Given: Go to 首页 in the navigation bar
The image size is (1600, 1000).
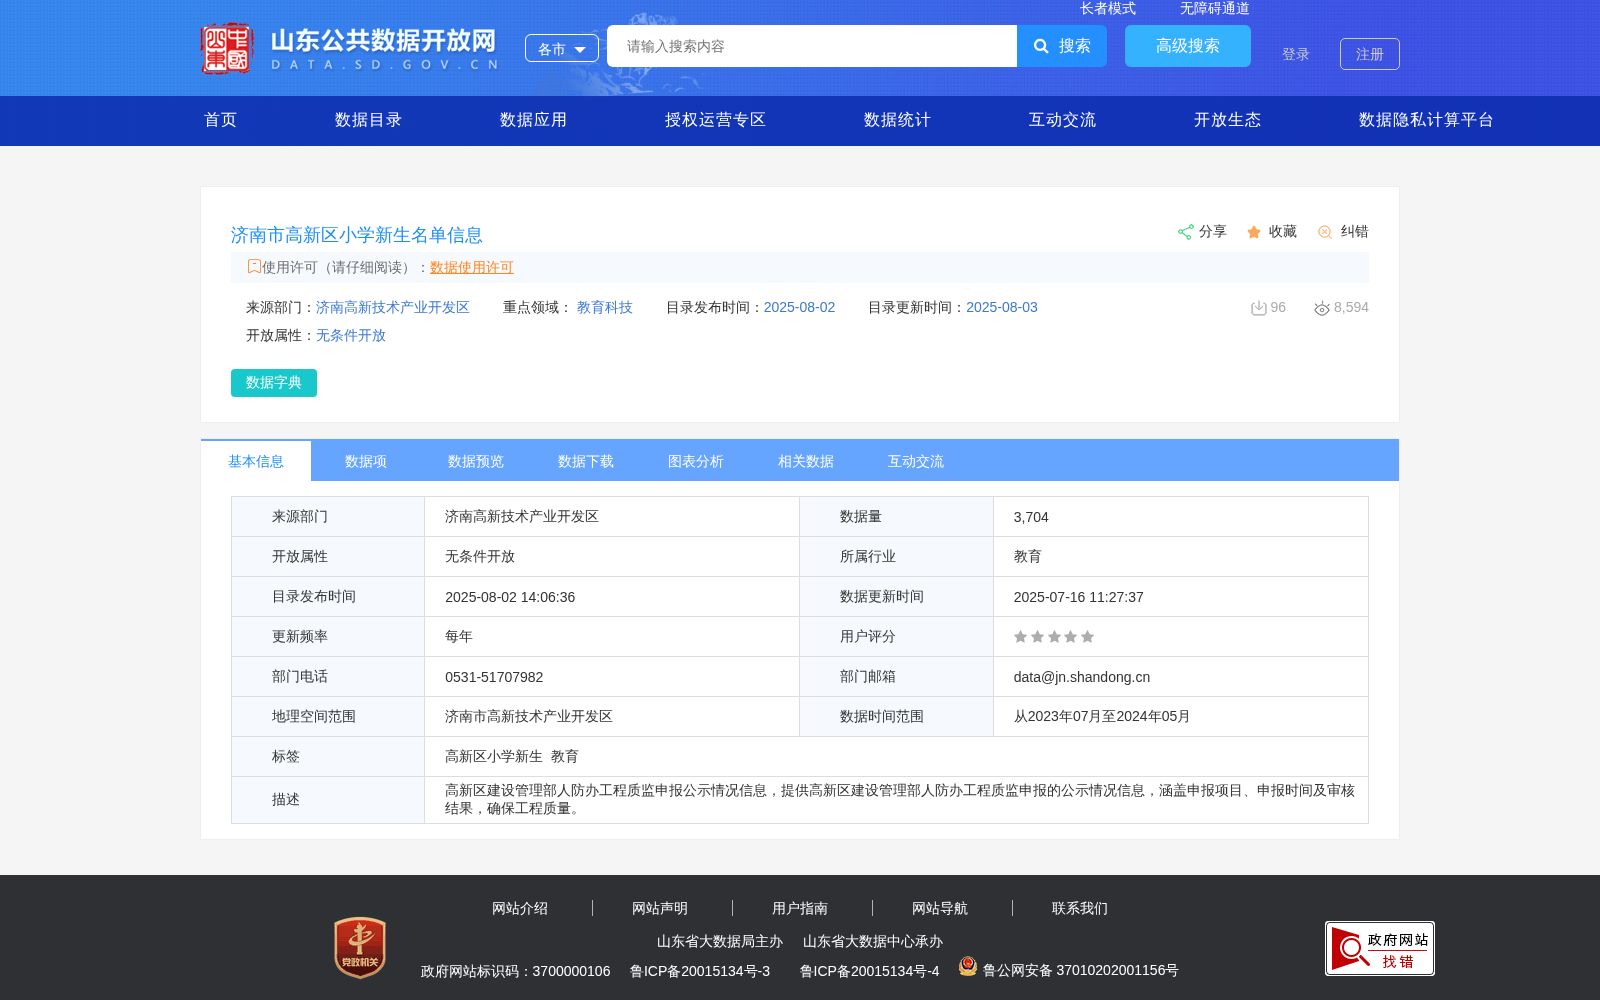Looking at the screenshot, I should tap(221, 120).
